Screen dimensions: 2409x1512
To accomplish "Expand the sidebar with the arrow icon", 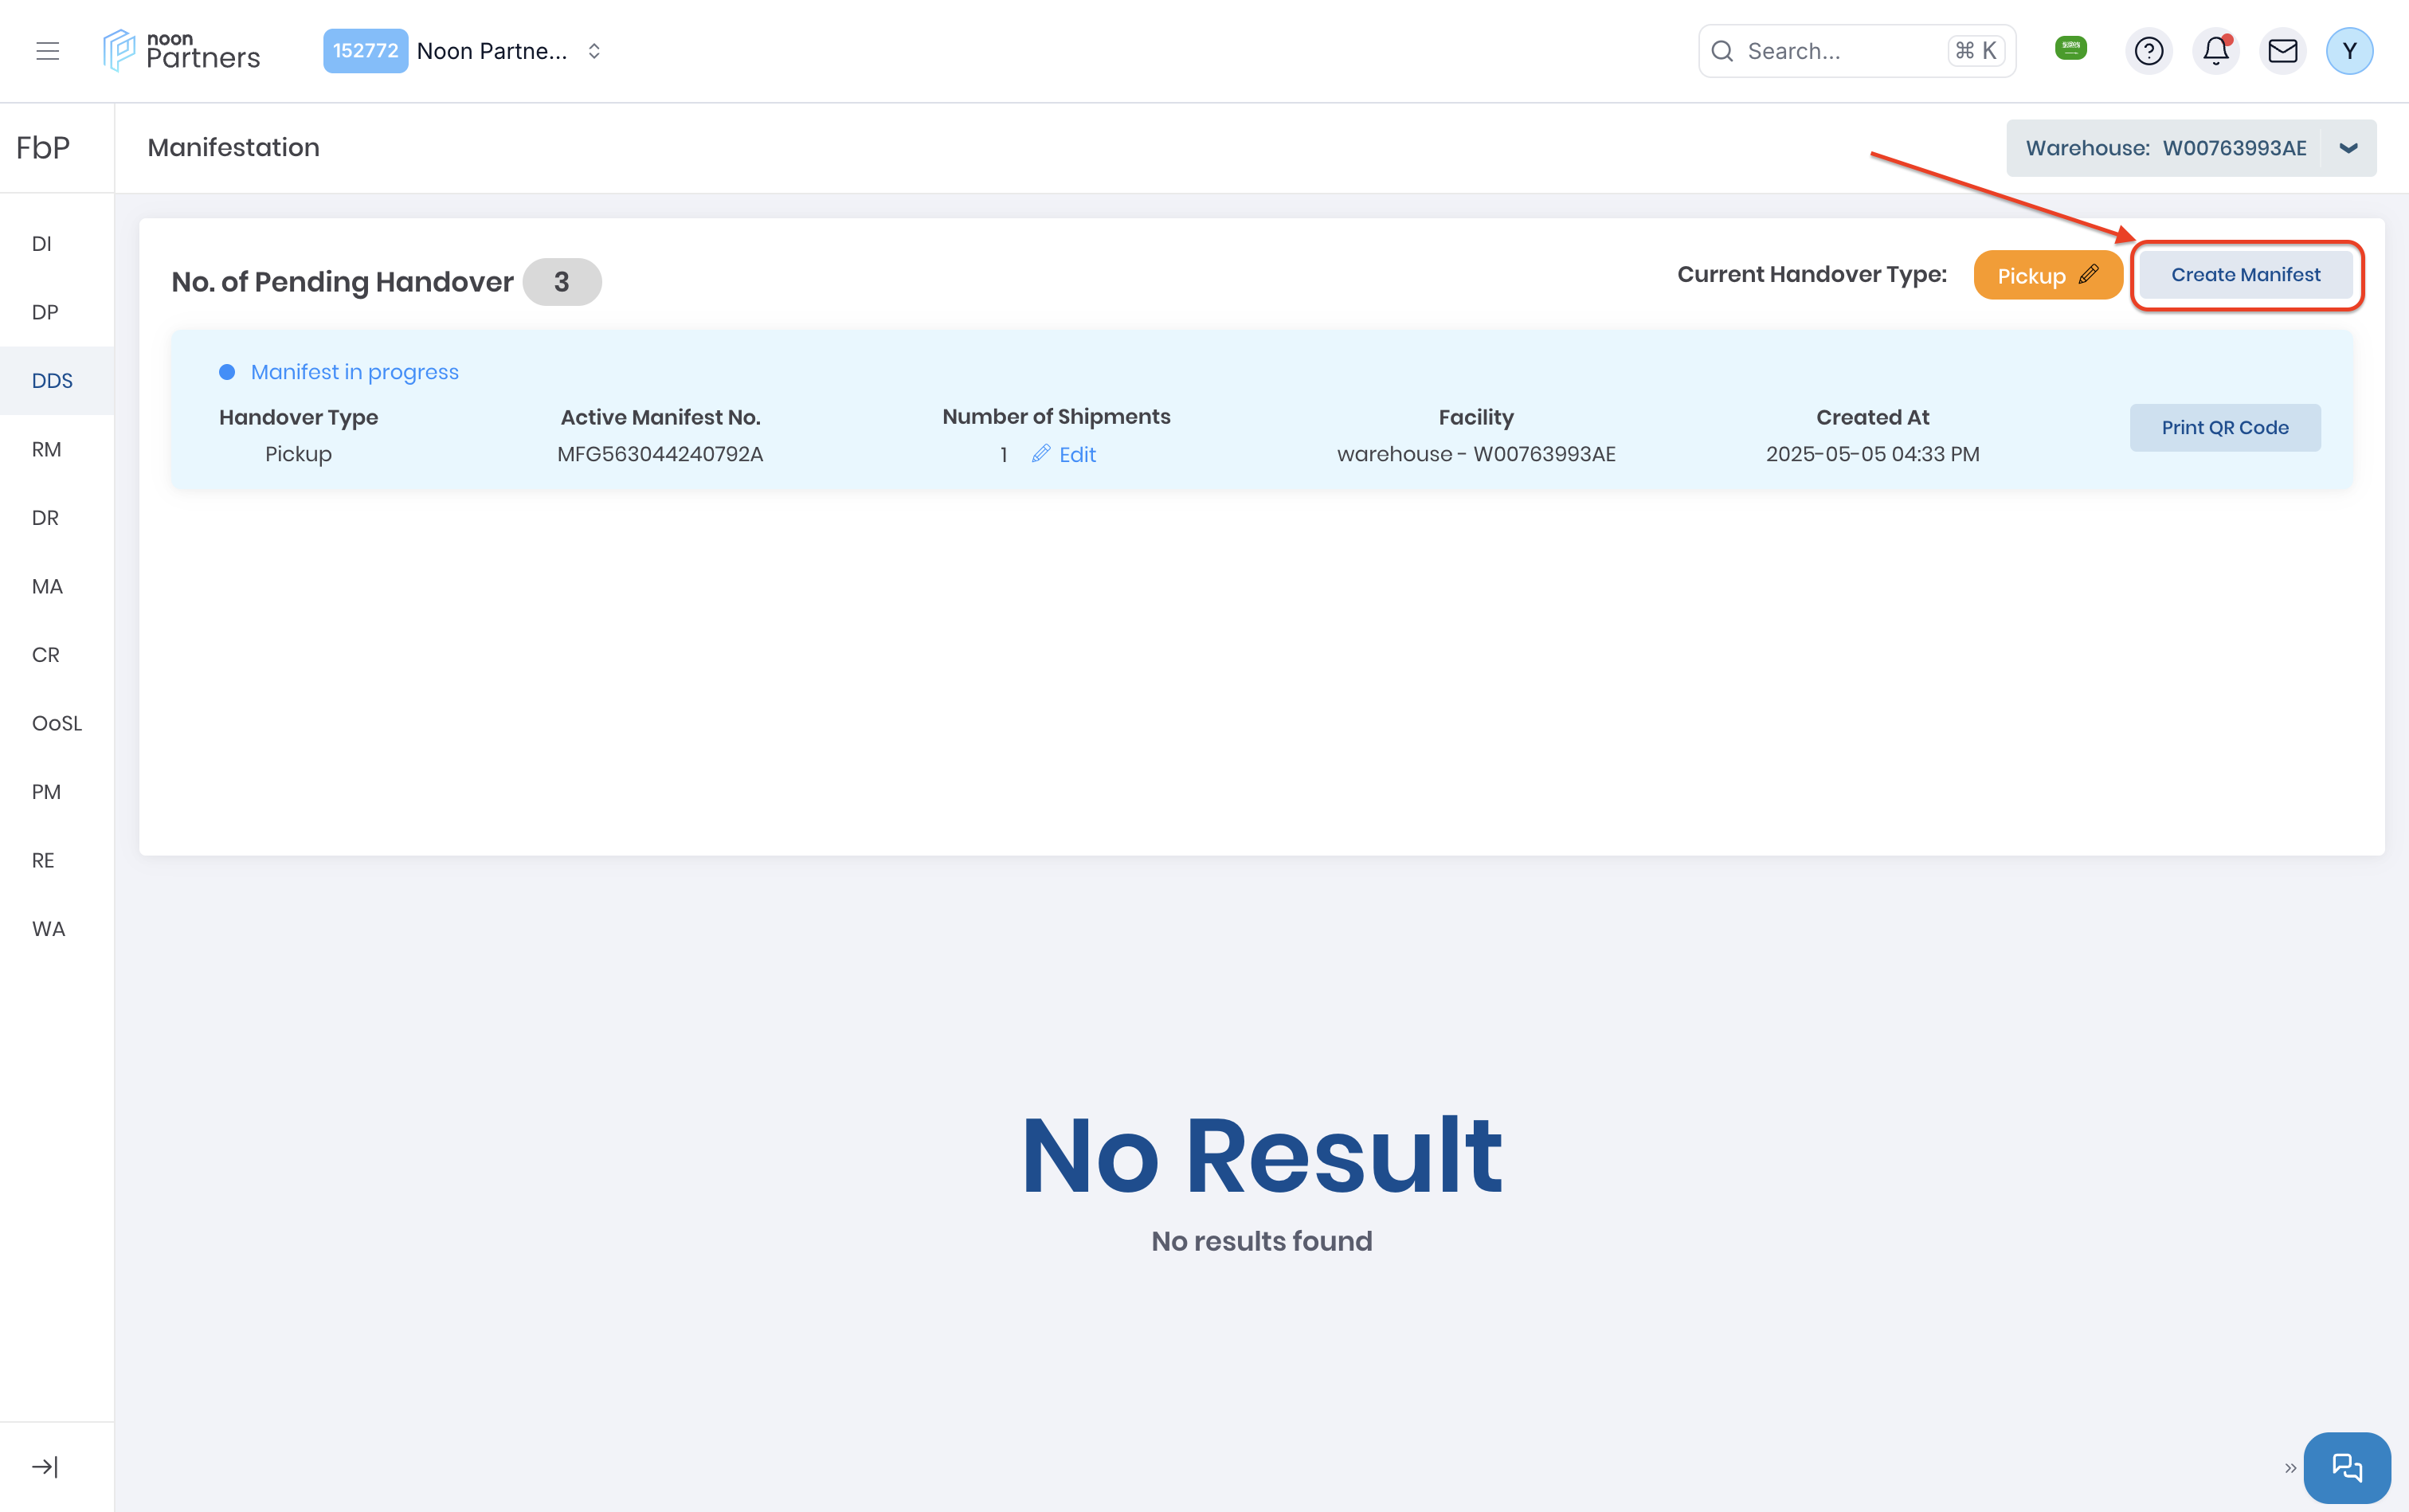I will point(45,1466).
